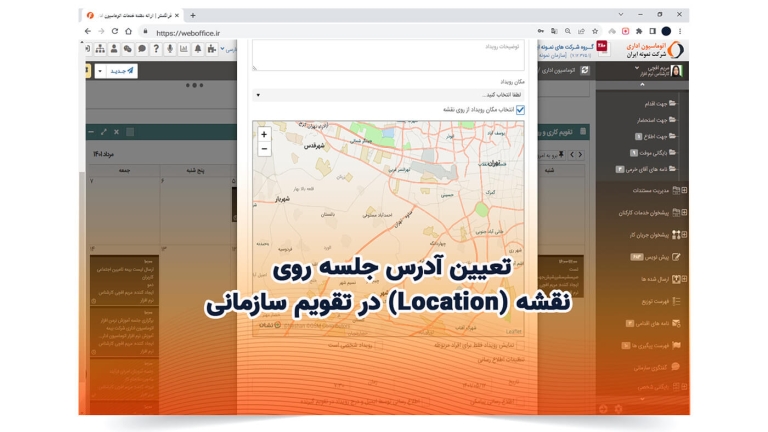
Task: Open the organization chart icon in the toolbar
Action: [100, 48]
